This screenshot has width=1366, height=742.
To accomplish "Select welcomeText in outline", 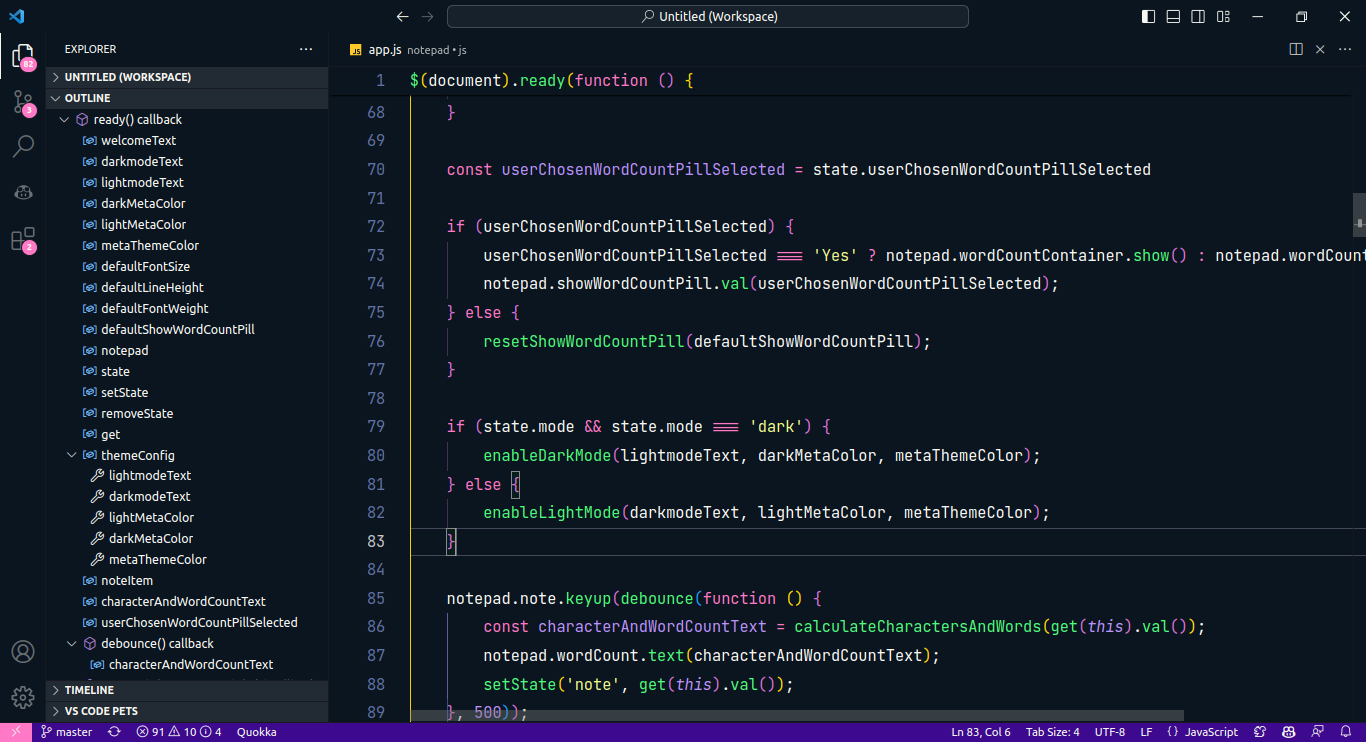I will coord(138,140).
